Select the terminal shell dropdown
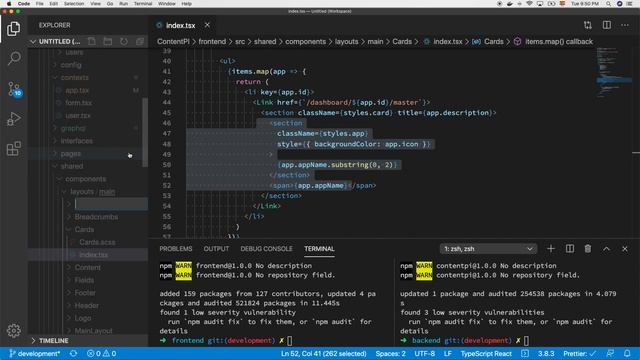This screenshot has width=640, height=360. [x=488, y=249]
